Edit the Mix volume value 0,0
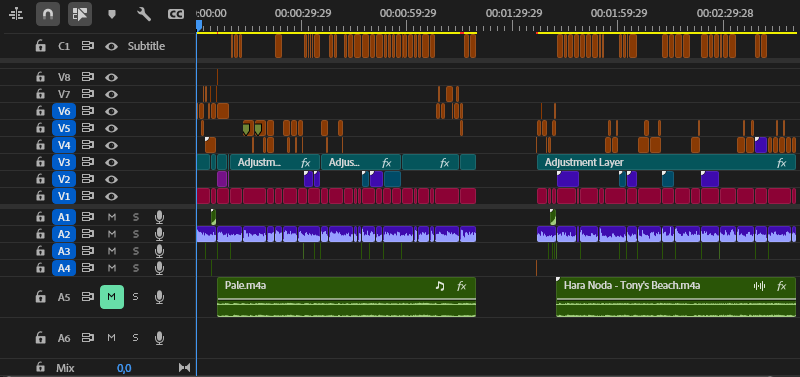This screenshot has height=377, width=800. pyautogui.click(x=124, y=368)
